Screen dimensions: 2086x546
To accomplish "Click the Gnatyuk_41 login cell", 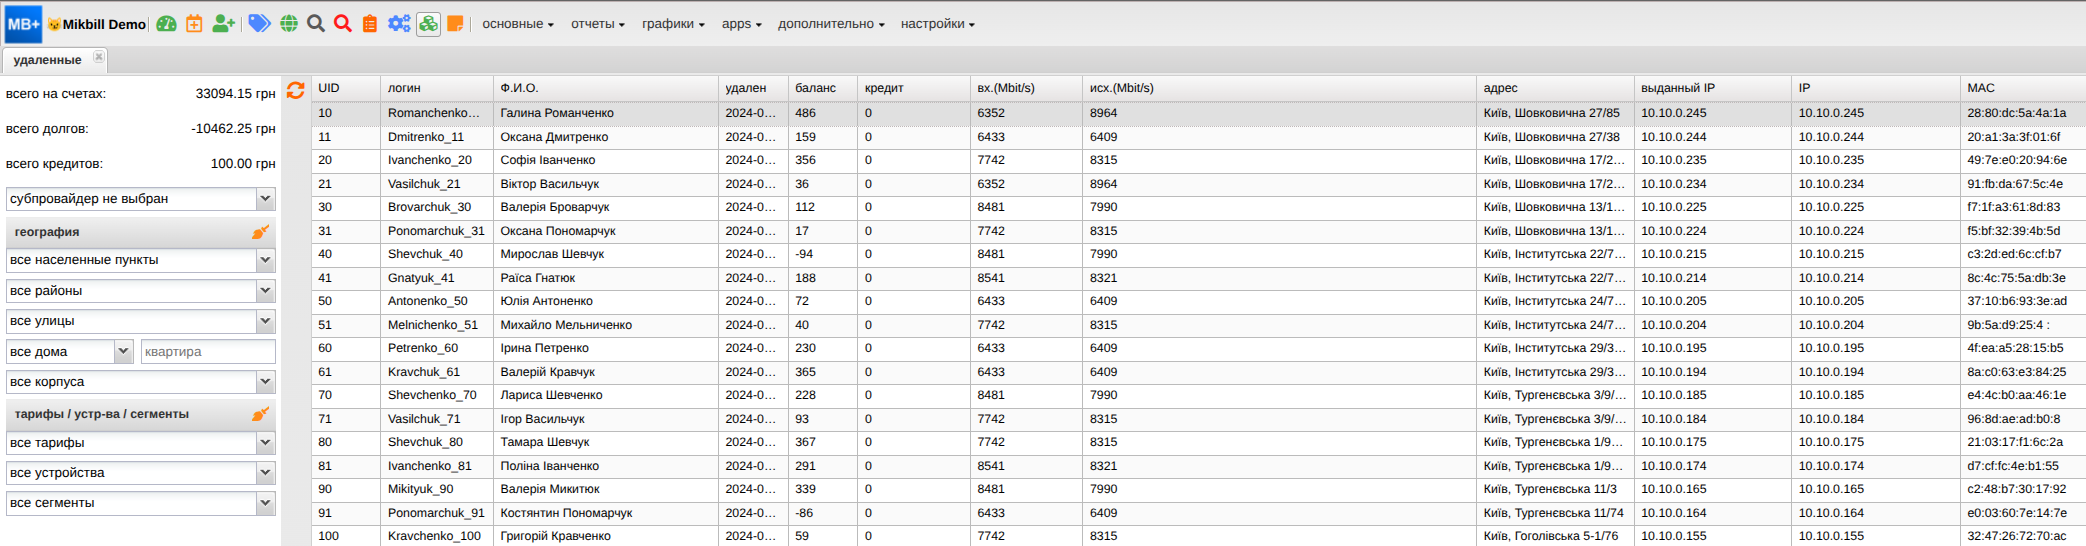I will [437, 278].
